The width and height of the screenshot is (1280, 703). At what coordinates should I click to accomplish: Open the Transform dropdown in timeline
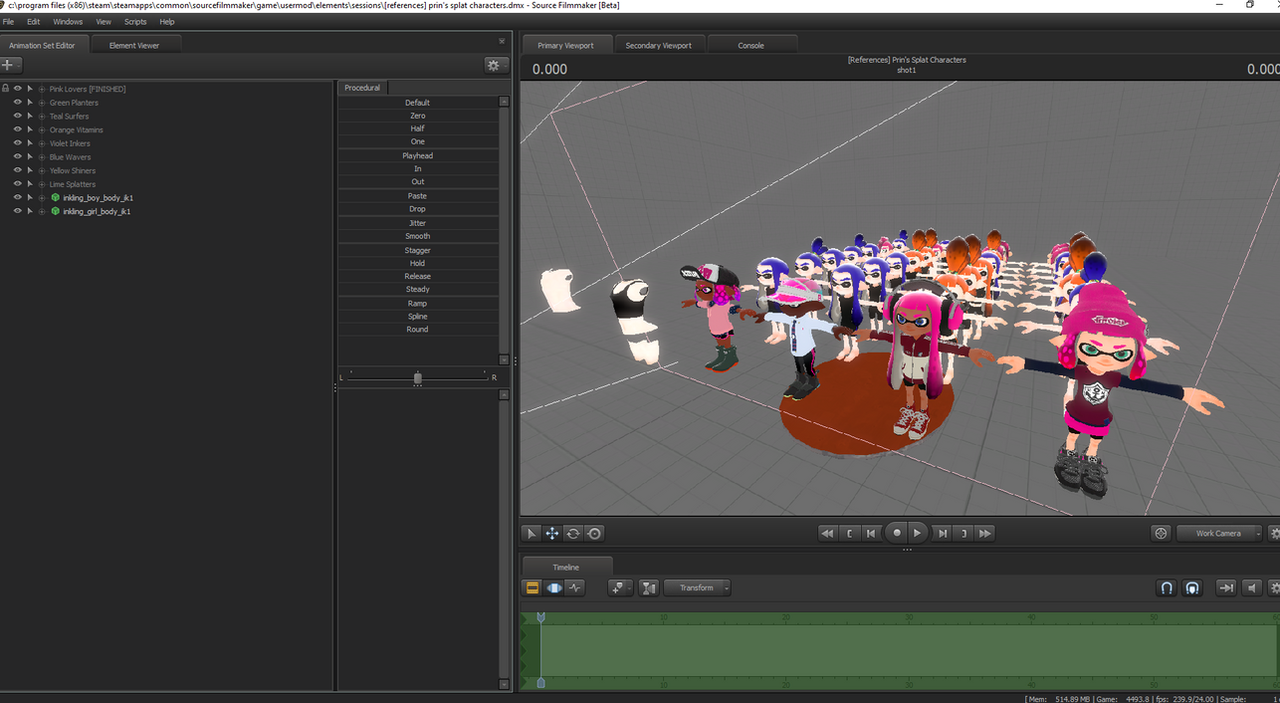[697, 588]
